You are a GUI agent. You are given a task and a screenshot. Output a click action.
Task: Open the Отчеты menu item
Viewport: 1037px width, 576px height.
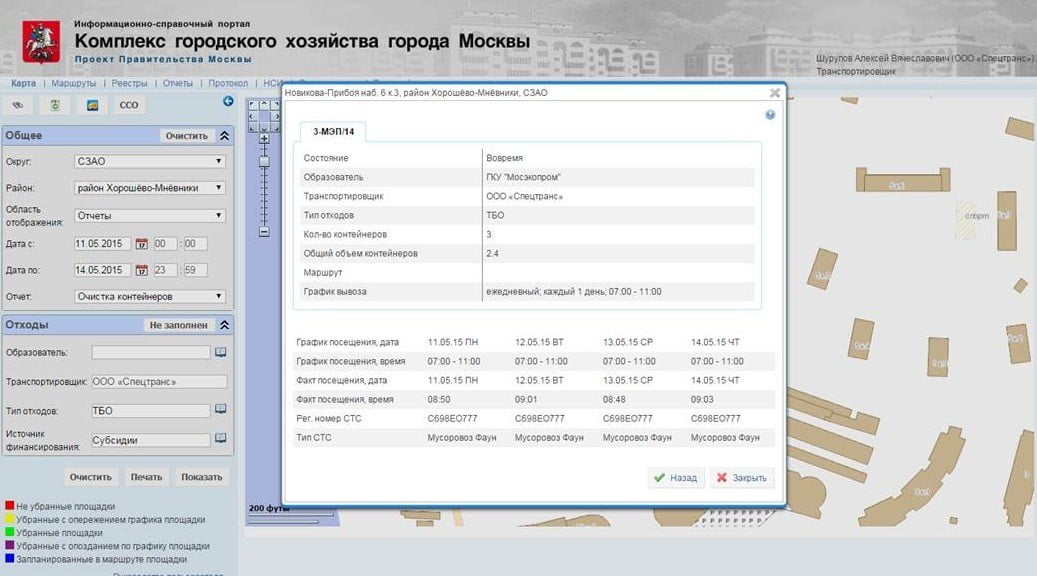pos(178,83)
